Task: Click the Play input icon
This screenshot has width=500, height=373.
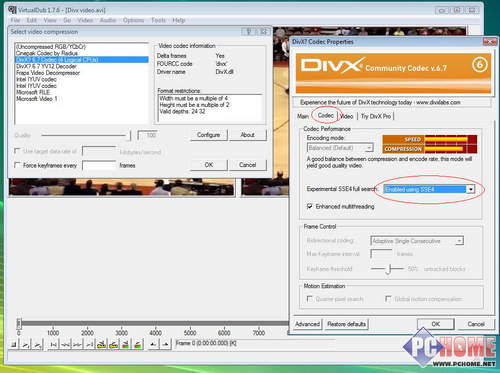Action: [x=26, y=344]
